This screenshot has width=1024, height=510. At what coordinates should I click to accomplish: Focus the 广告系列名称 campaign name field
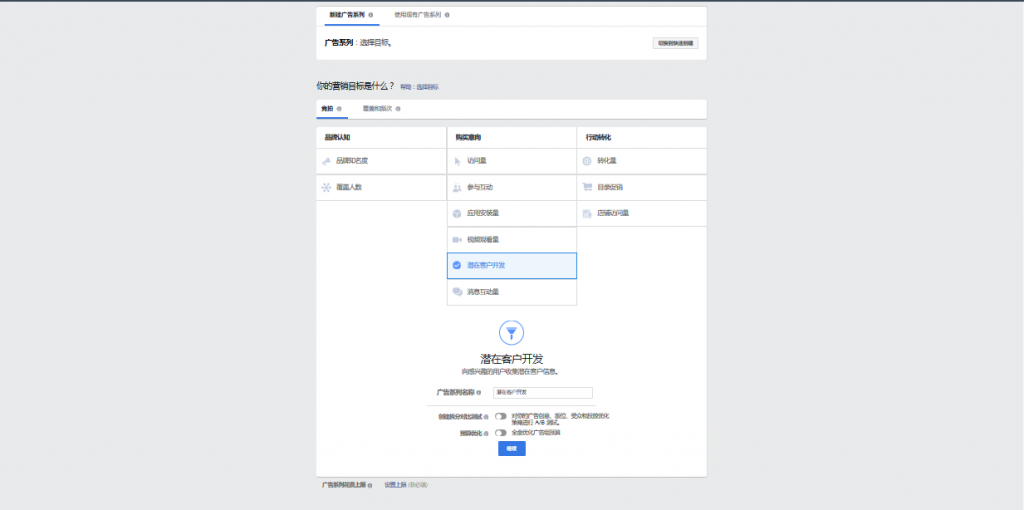coord(543,392)
